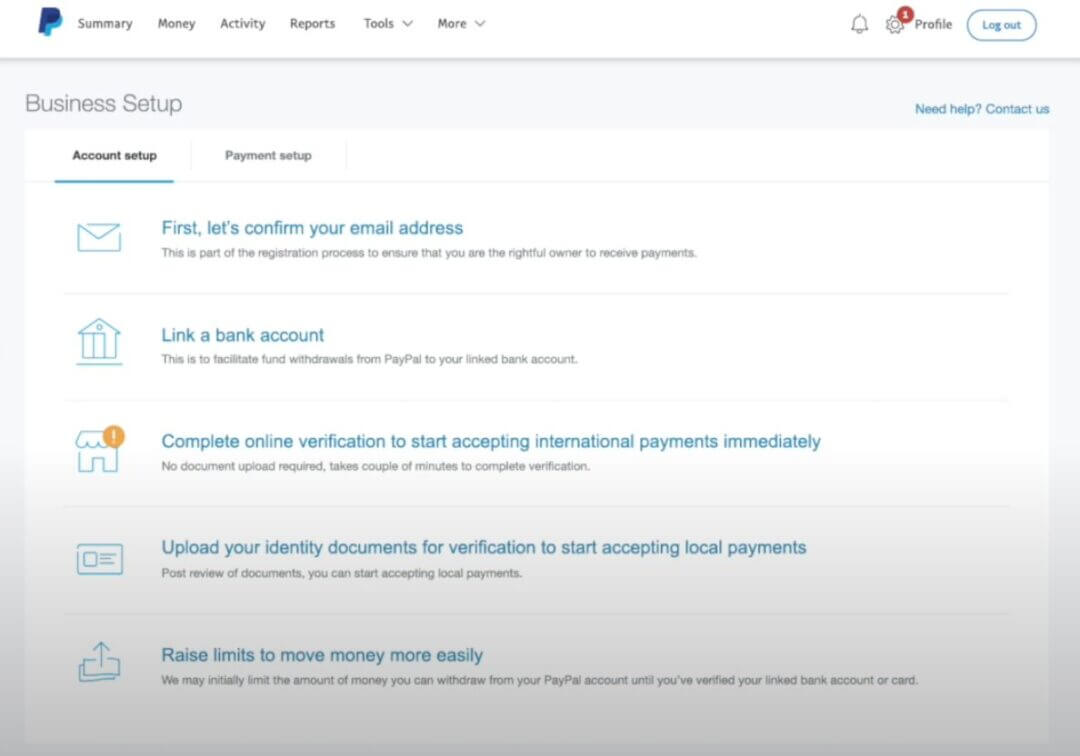Click the identity card icon
Viewport: 1080px width, 756px height.
(100, 559)
